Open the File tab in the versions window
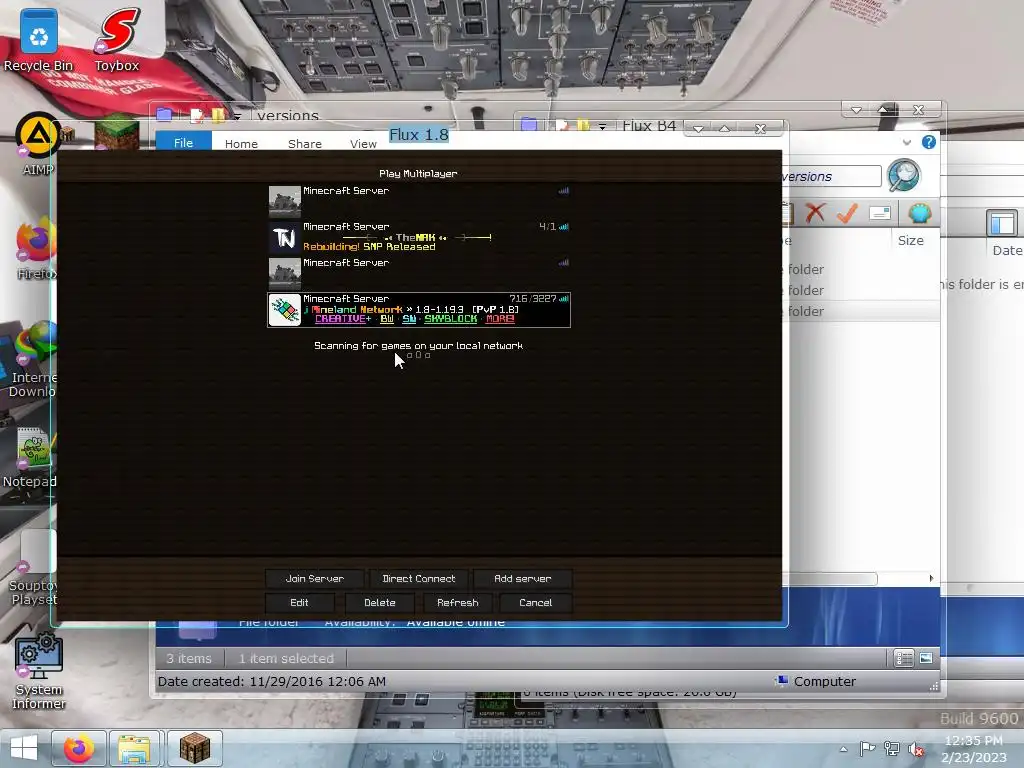 184,142
